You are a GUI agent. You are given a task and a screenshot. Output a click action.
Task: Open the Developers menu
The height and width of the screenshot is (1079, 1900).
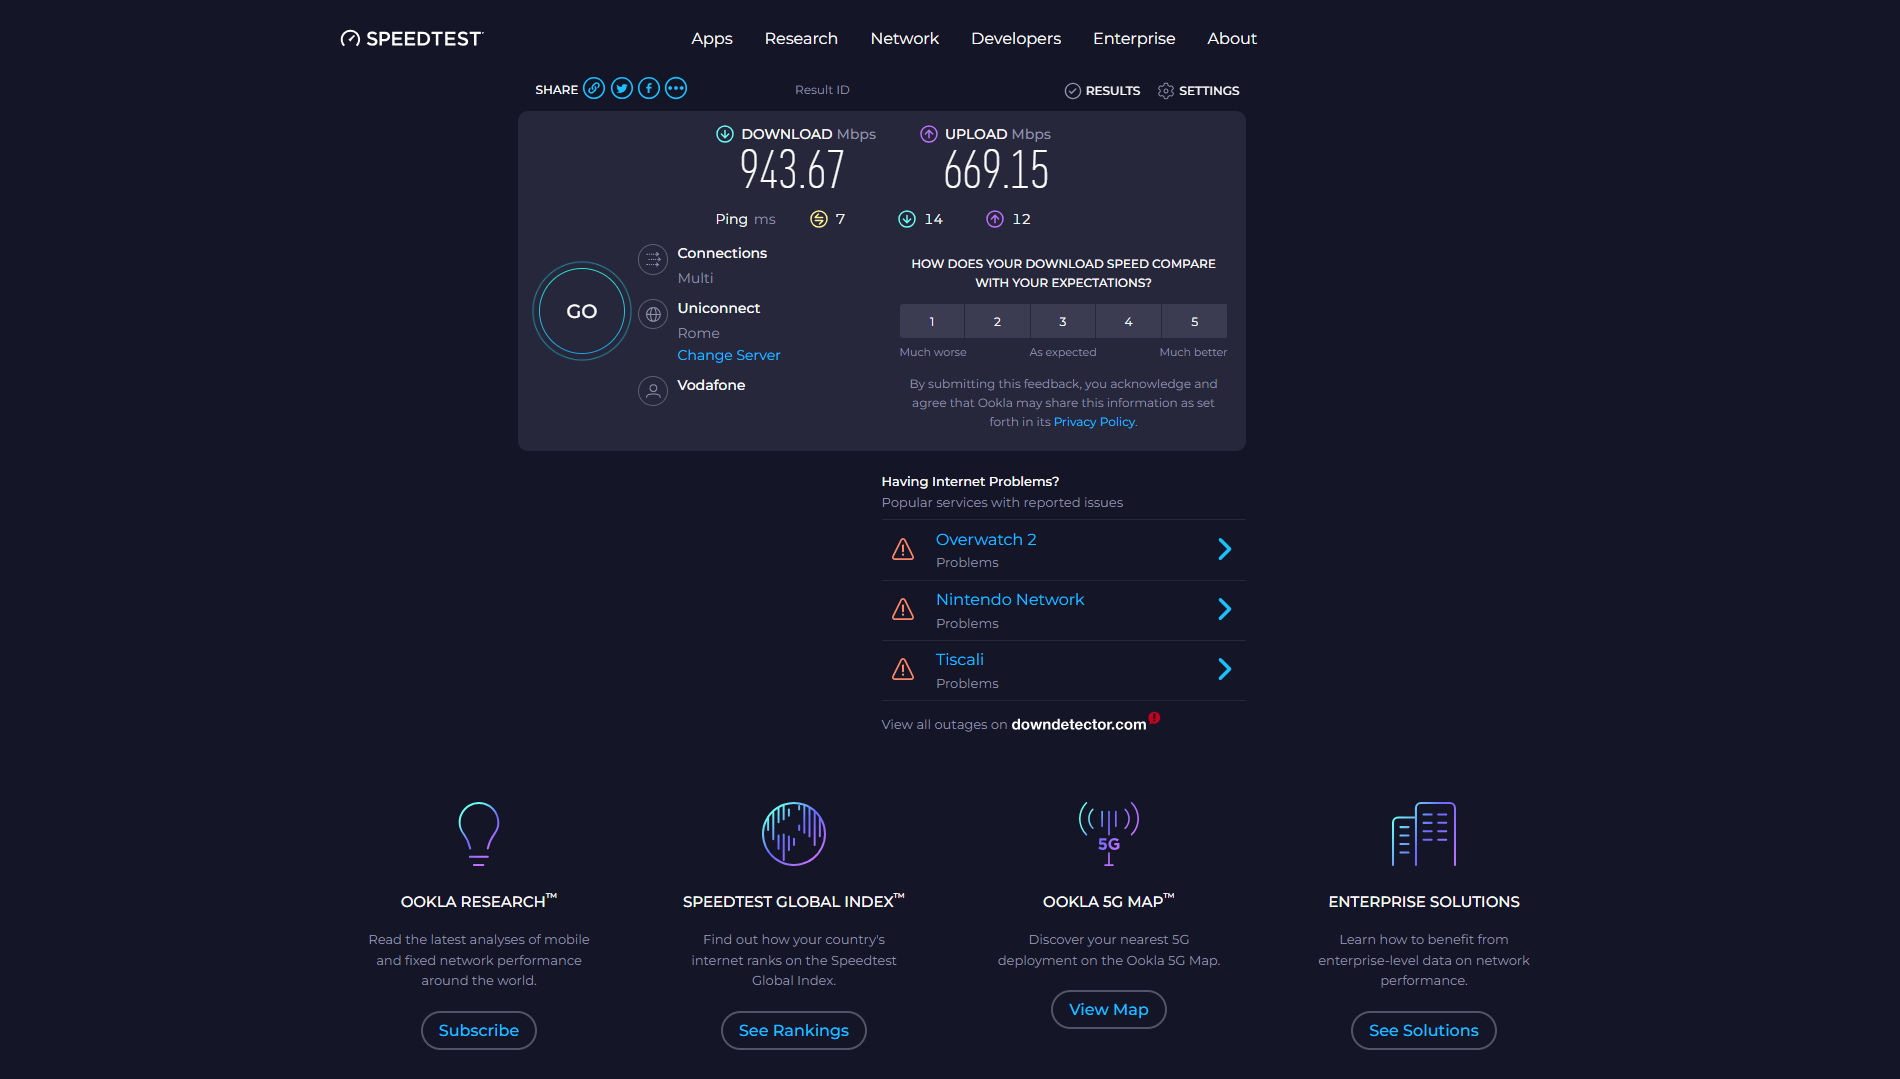coord(1016,38)
